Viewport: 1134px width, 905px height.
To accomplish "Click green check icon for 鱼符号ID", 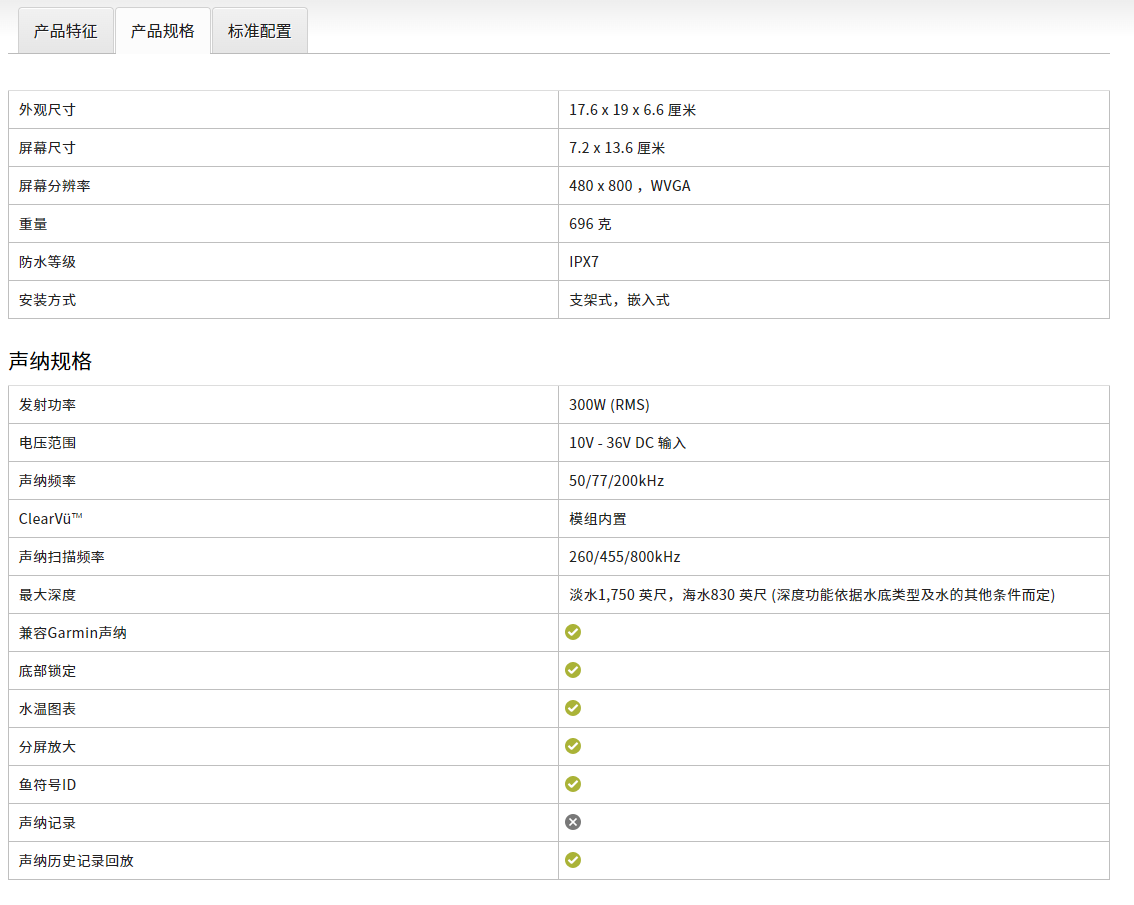I will (573, 784).
